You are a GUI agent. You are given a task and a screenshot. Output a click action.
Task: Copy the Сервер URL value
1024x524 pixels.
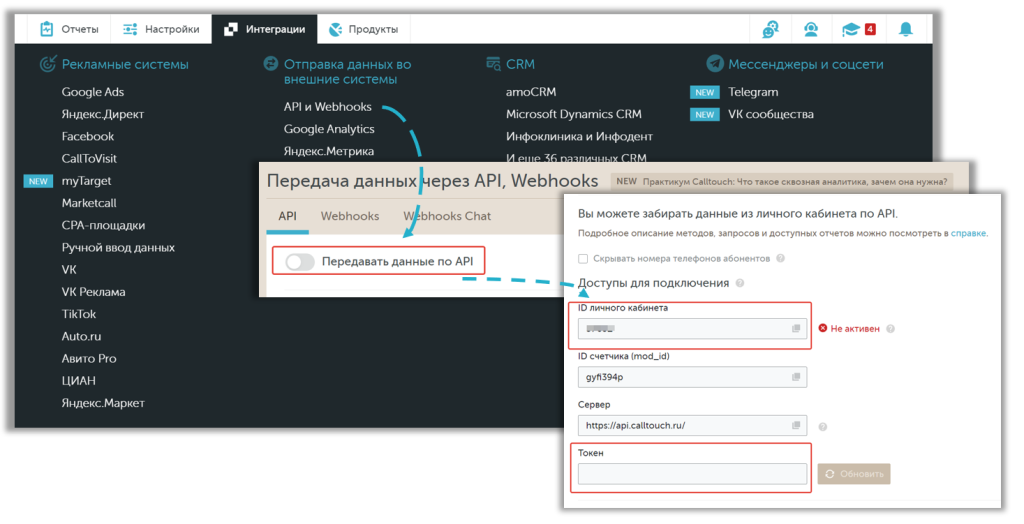click(795, 425)
